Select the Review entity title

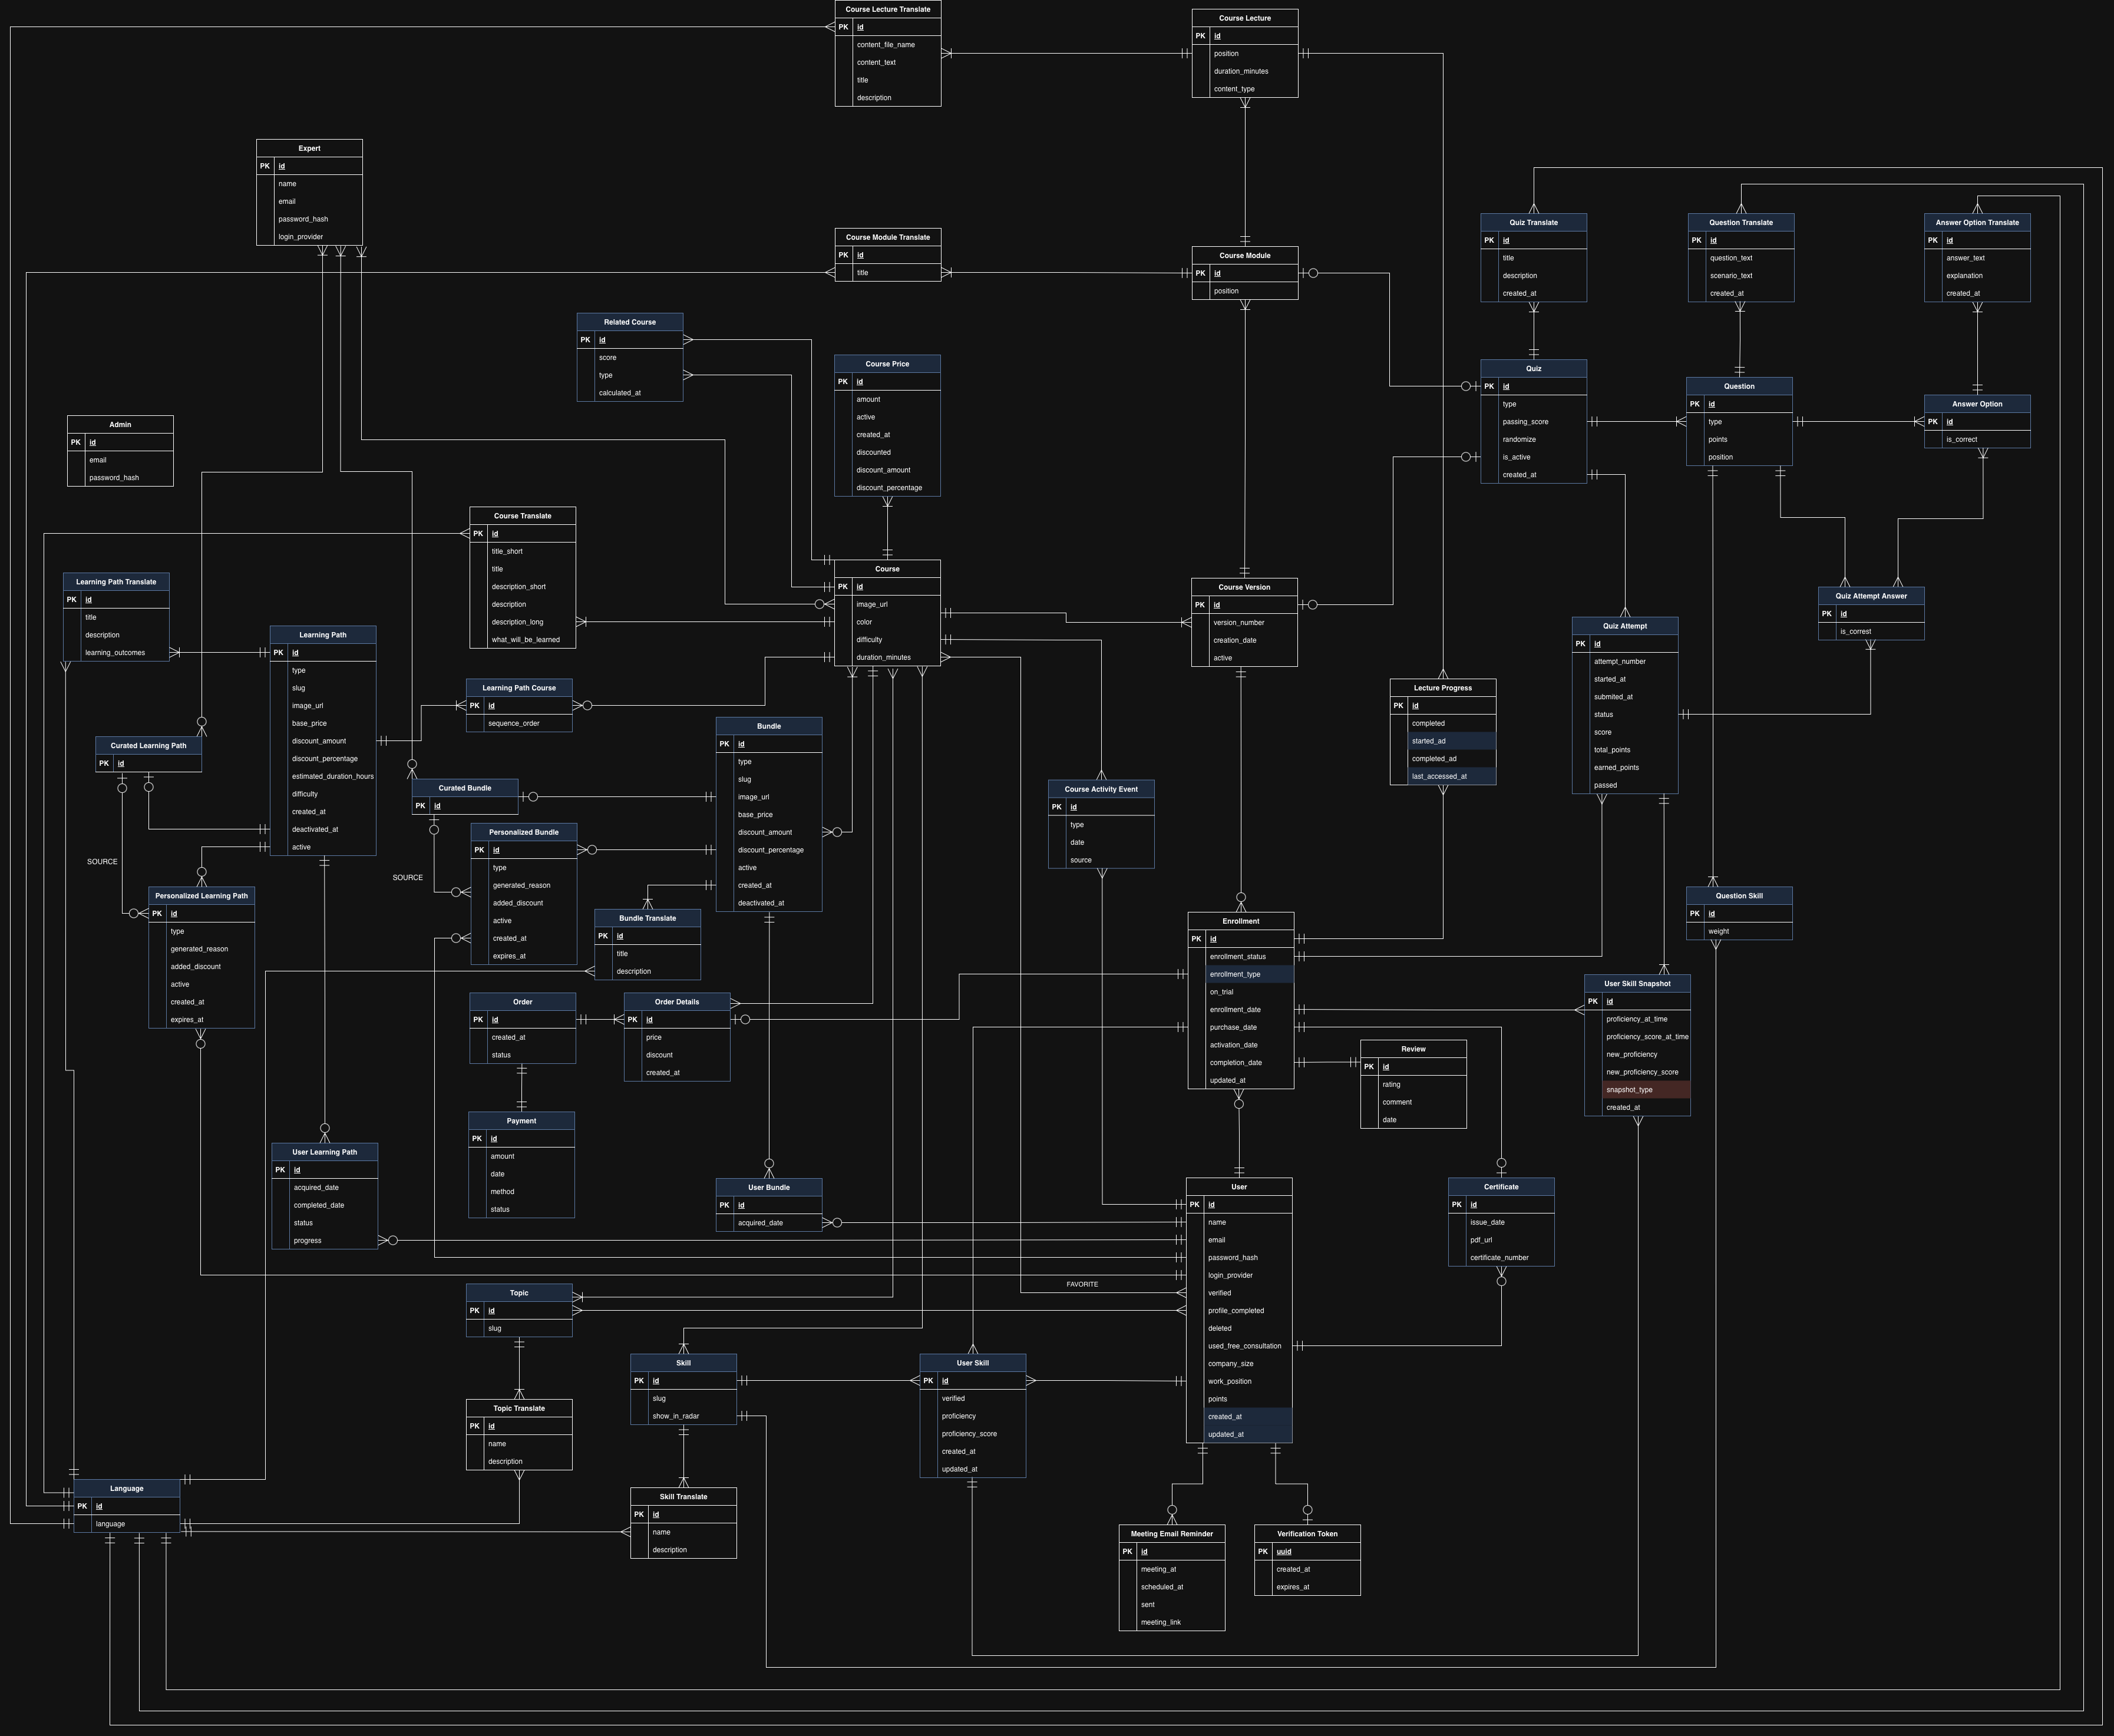pyautogui.click(x=1413, y=1049)
